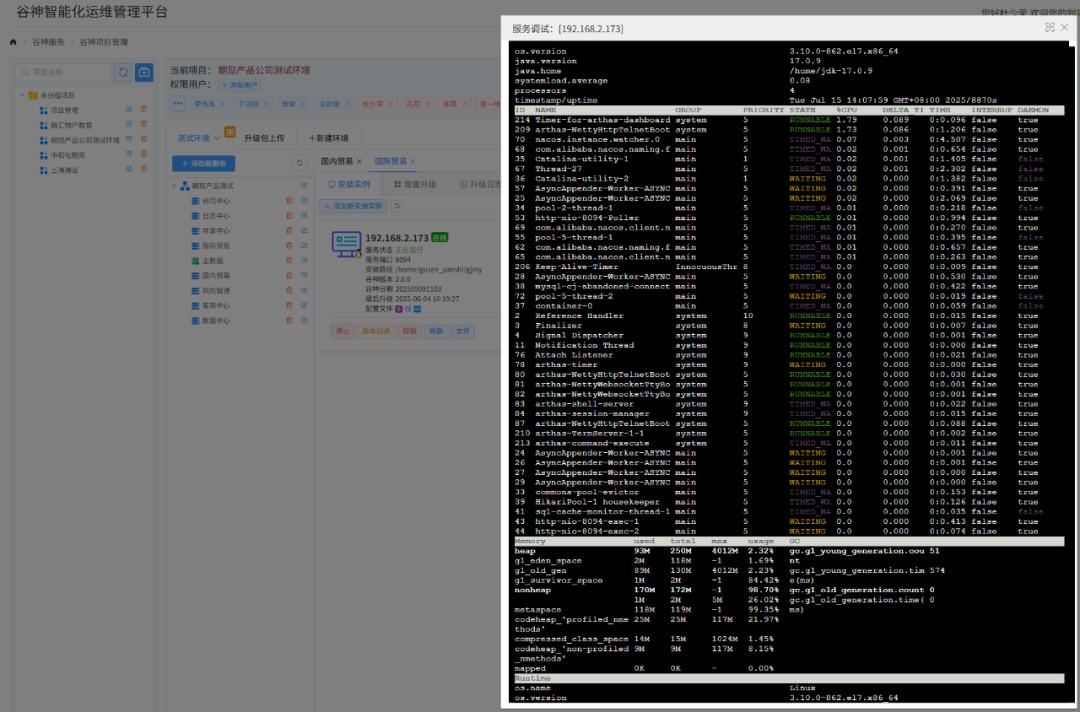Click the blue folder button next to refresh
Viewport: 1080px width, 712px height.
(x=144, y=72)
